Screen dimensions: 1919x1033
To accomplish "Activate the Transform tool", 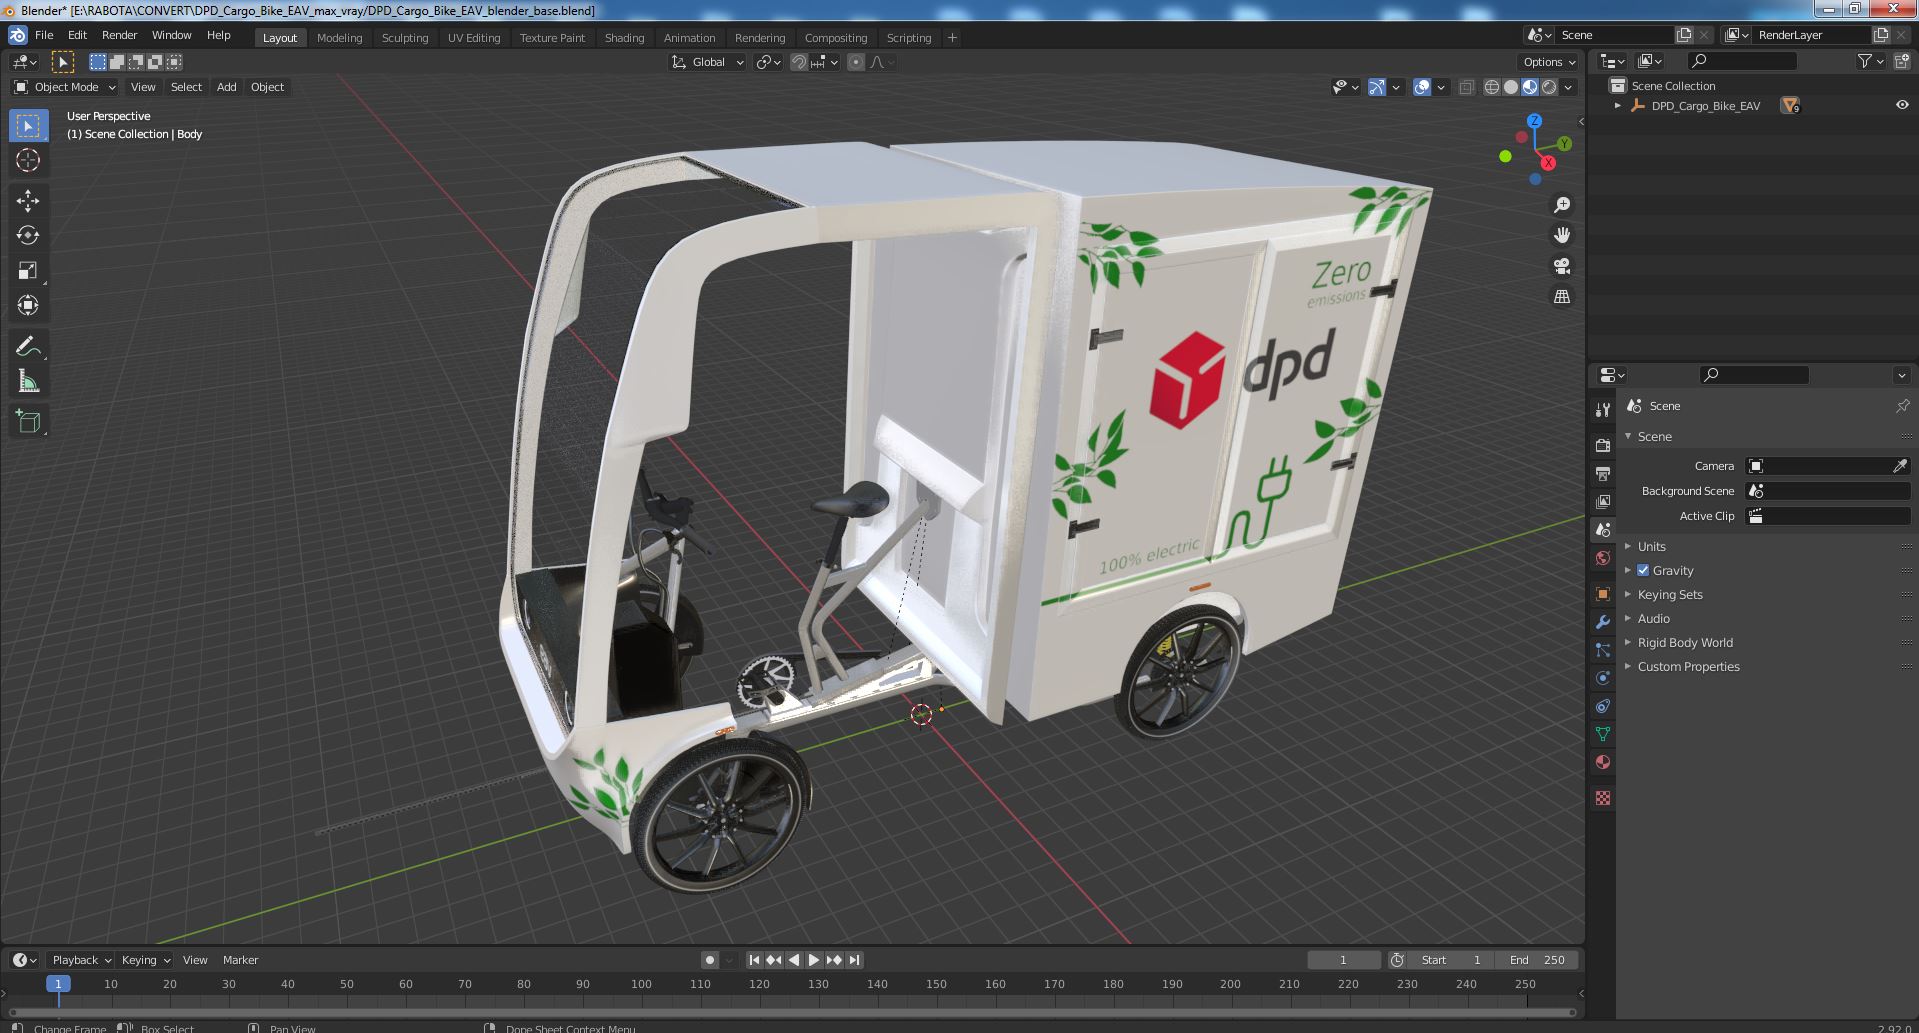I will (x=28, y=305).
